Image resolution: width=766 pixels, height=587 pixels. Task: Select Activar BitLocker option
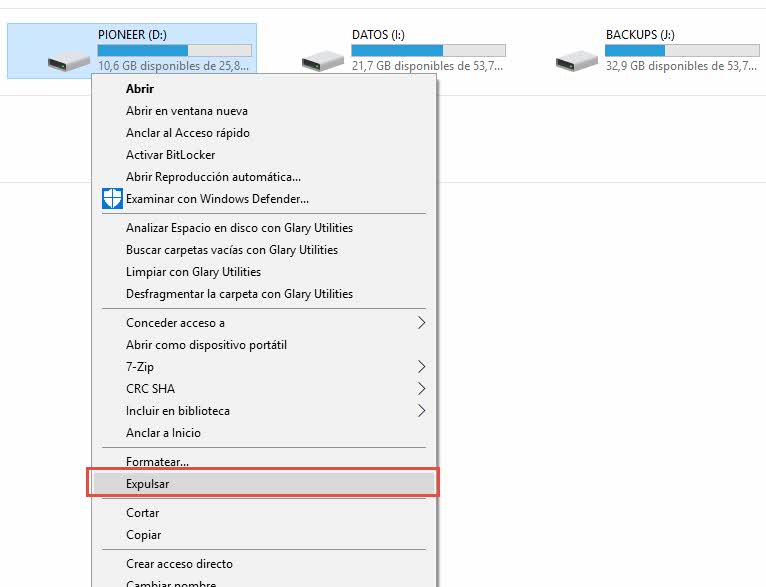click(171, 155)
